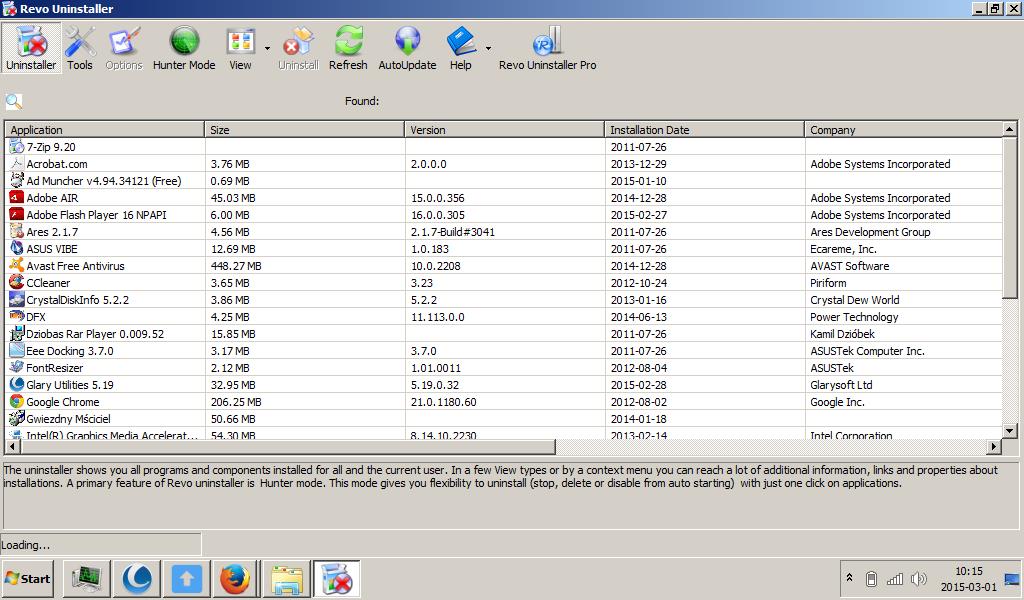Click the Uninstall toolbar icon
The image size is (1024, 600).
click(x=298, y=48)
